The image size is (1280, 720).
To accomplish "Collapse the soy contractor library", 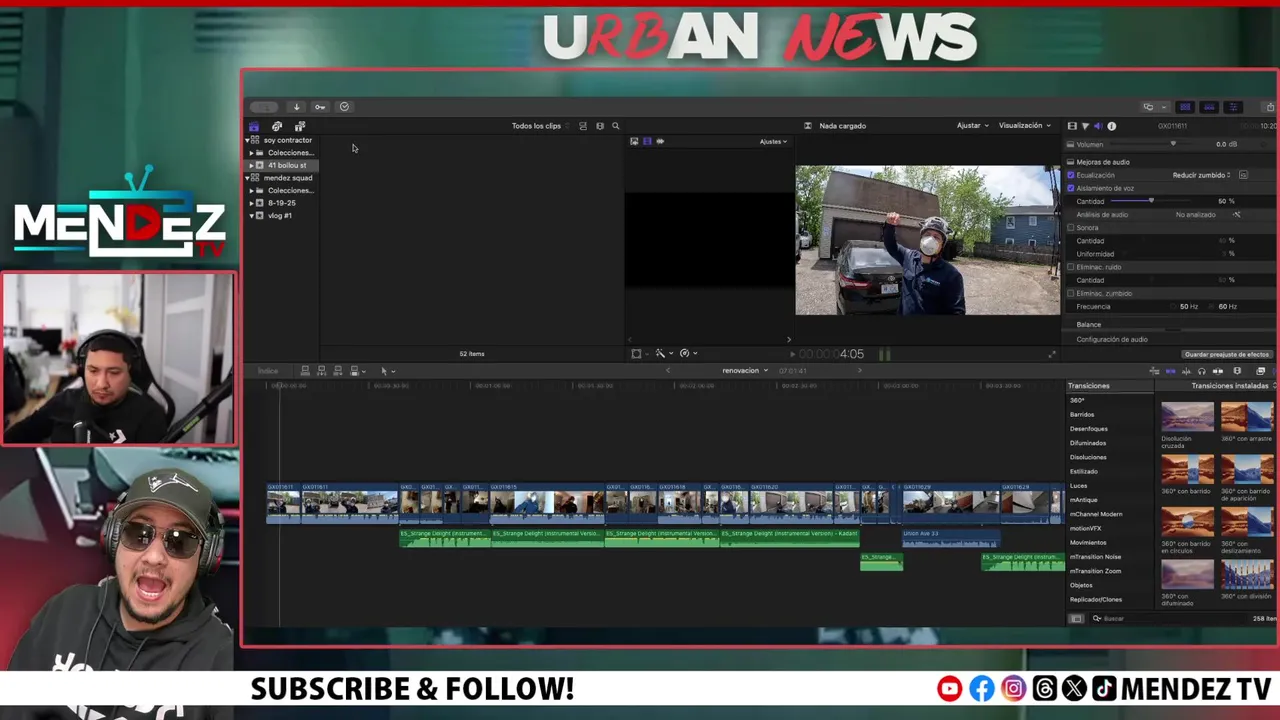I will click(x=248, y=141).
